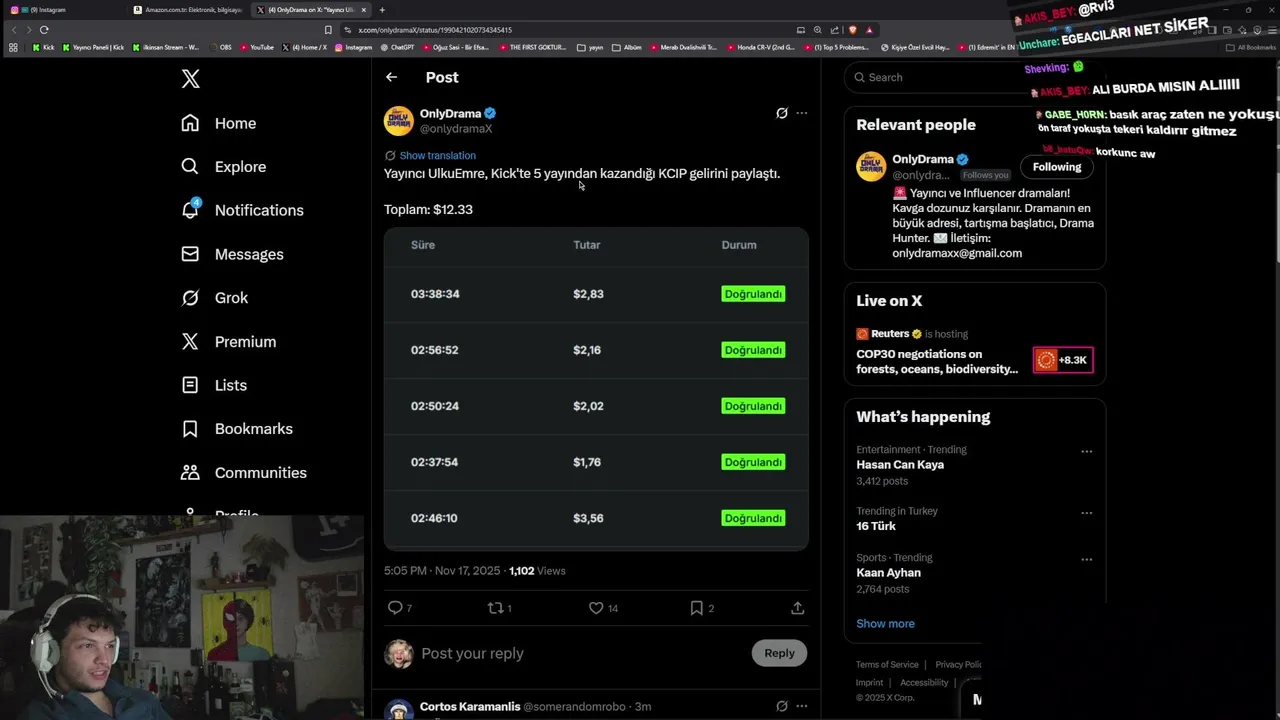
Task: Click the Search field on X
Action: (x=975, y=77)
